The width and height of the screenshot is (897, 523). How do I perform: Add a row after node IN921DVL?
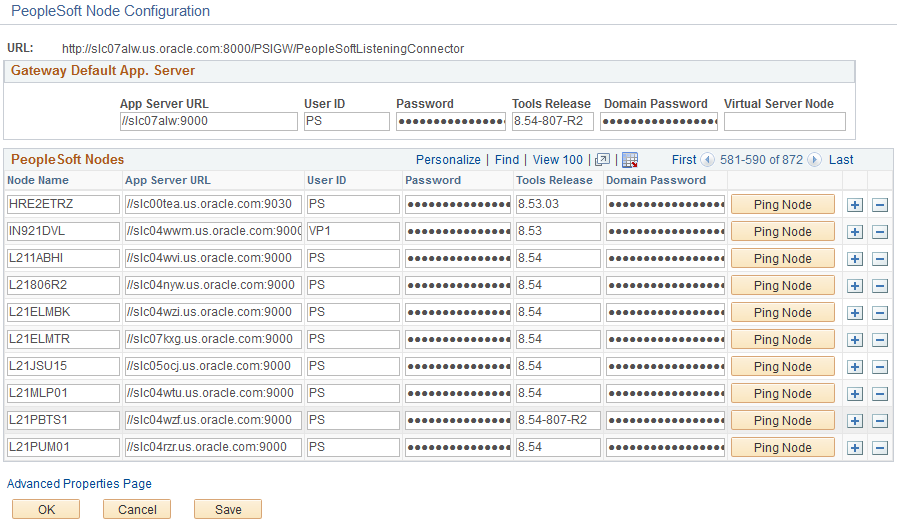(855, 232)
